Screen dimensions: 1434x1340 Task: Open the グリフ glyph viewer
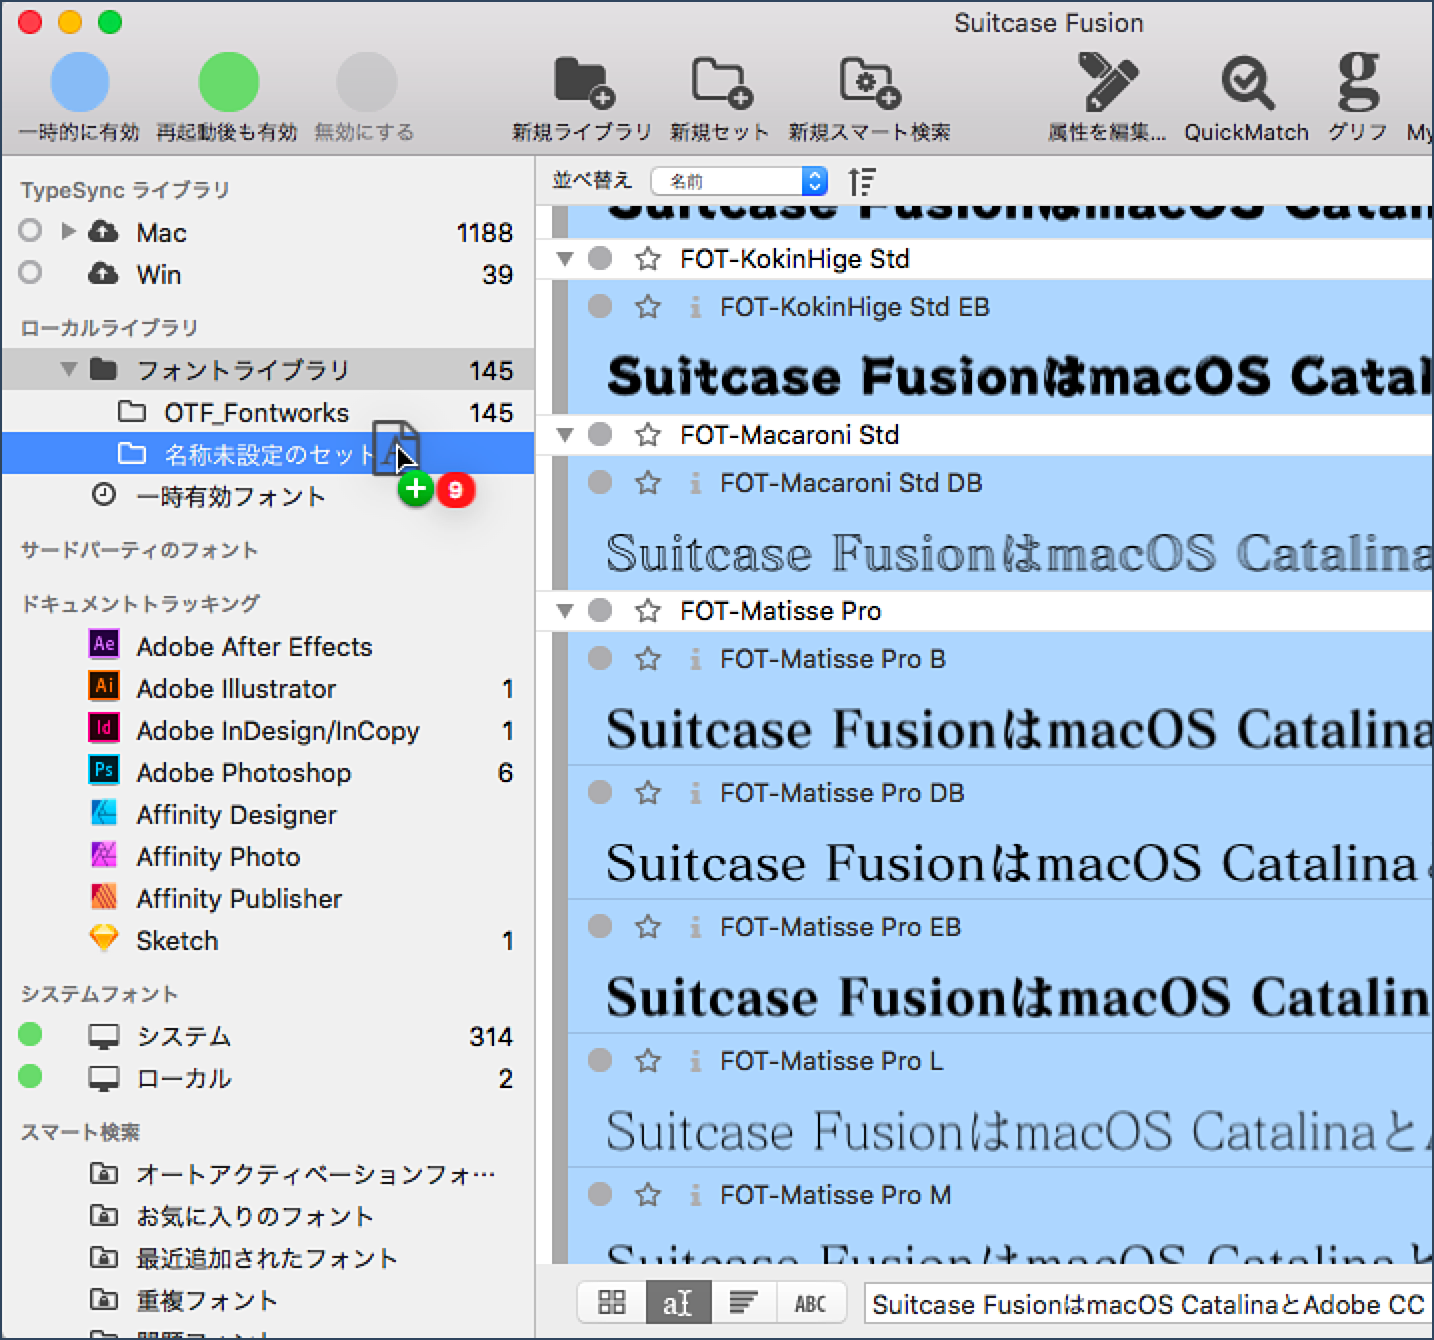coord(1358,82)
